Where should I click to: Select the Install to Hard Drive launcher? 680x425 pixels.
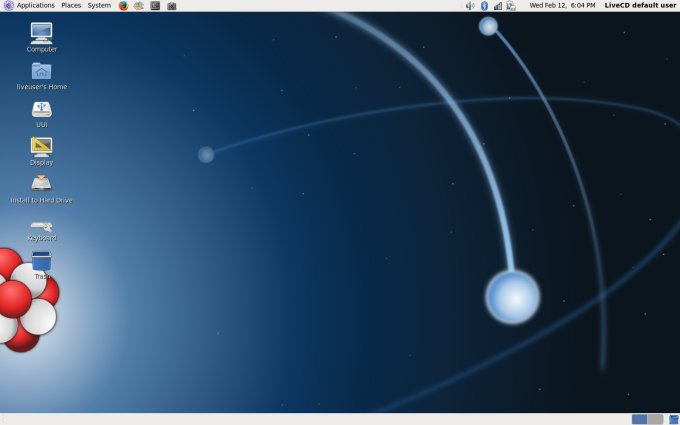pyautogui.click(x=42, y=189)
